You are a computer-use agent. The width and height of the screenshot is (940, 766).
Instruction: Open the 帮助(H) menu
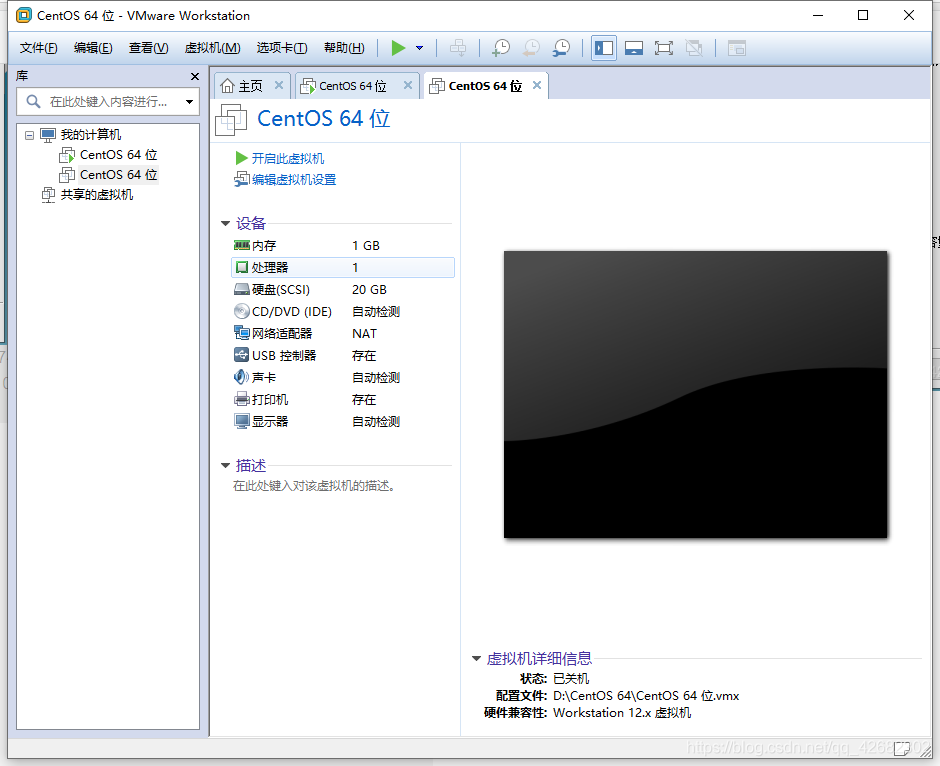point(344,48)
